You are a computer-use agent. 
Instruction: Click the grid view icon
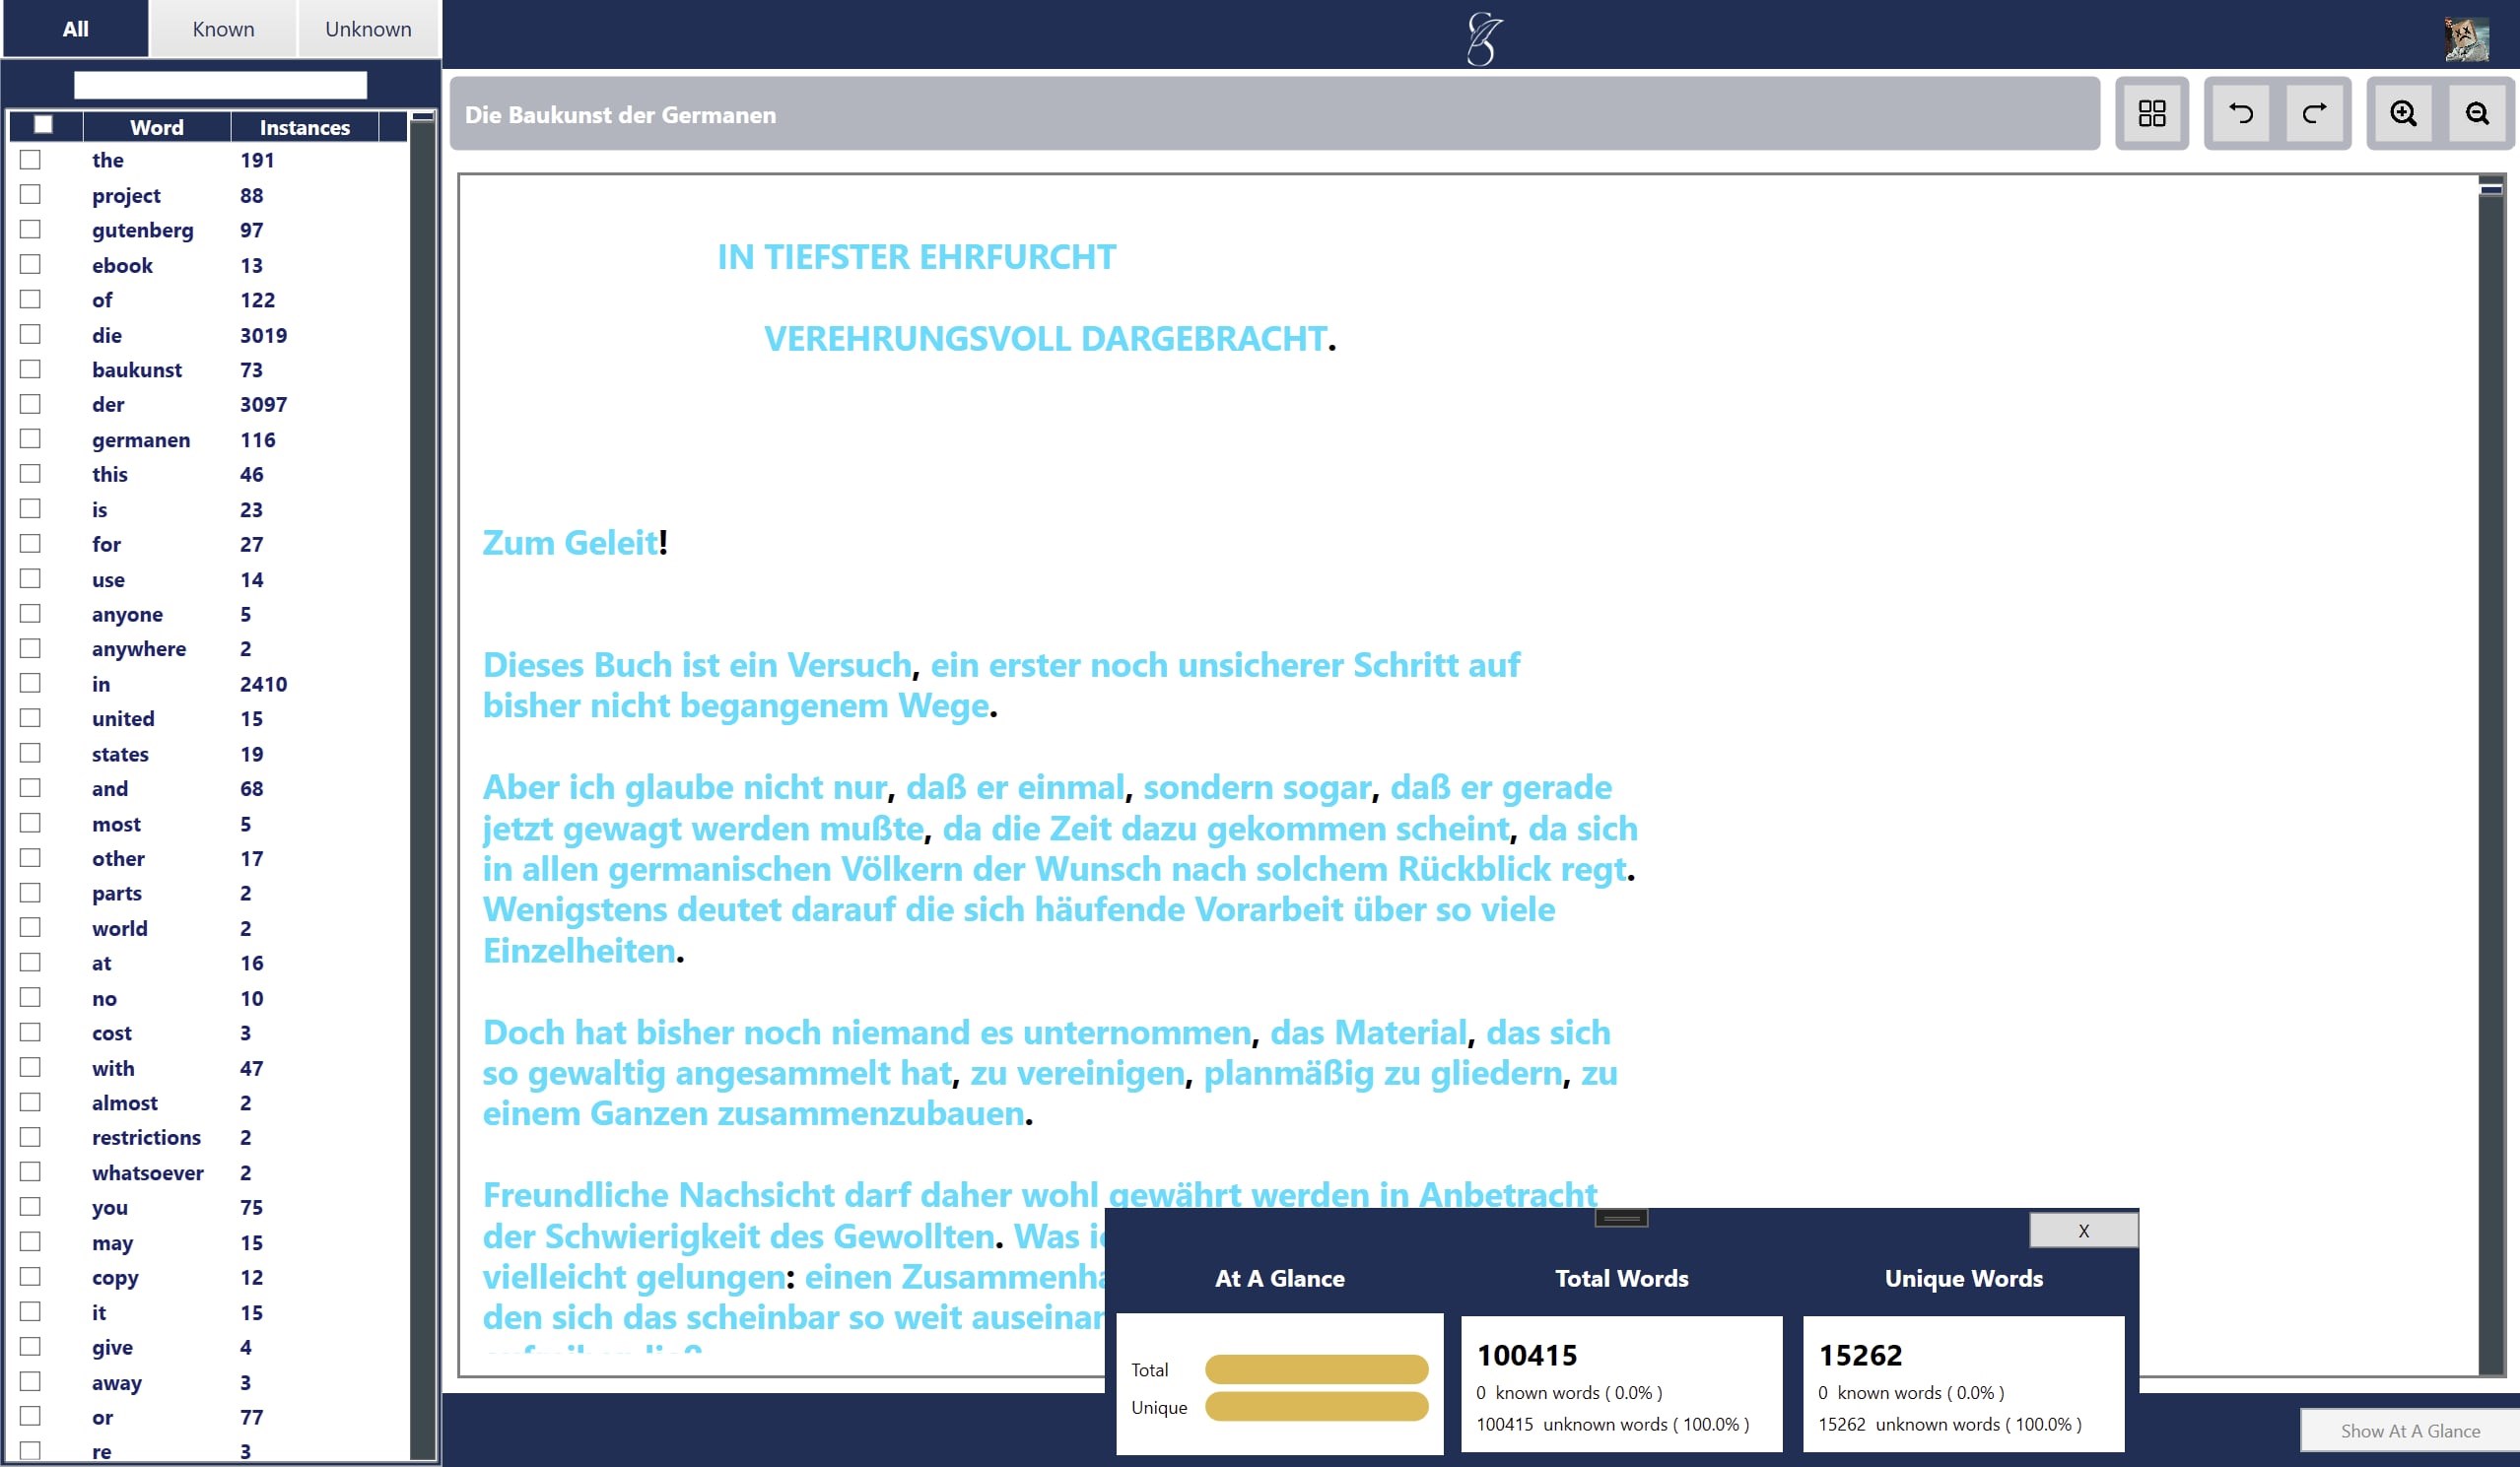2151,113
